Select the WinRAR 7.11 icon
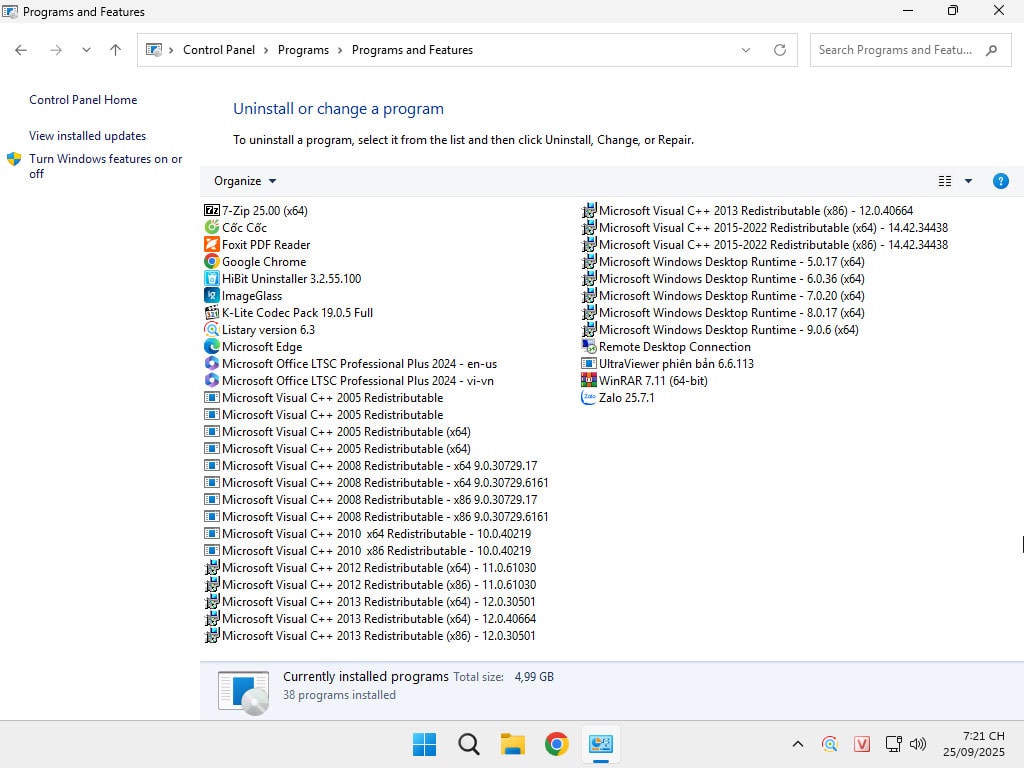The image size is (1024, 768). [x=589, y=381]
